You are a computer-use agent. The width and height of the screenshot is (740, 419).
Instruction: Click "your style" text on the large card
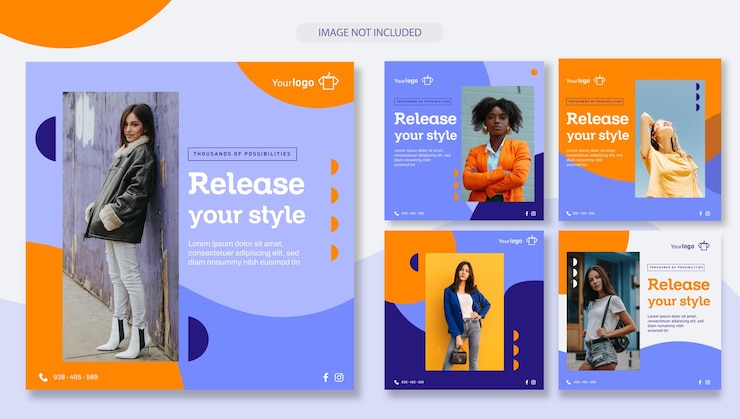pos(247,216)
